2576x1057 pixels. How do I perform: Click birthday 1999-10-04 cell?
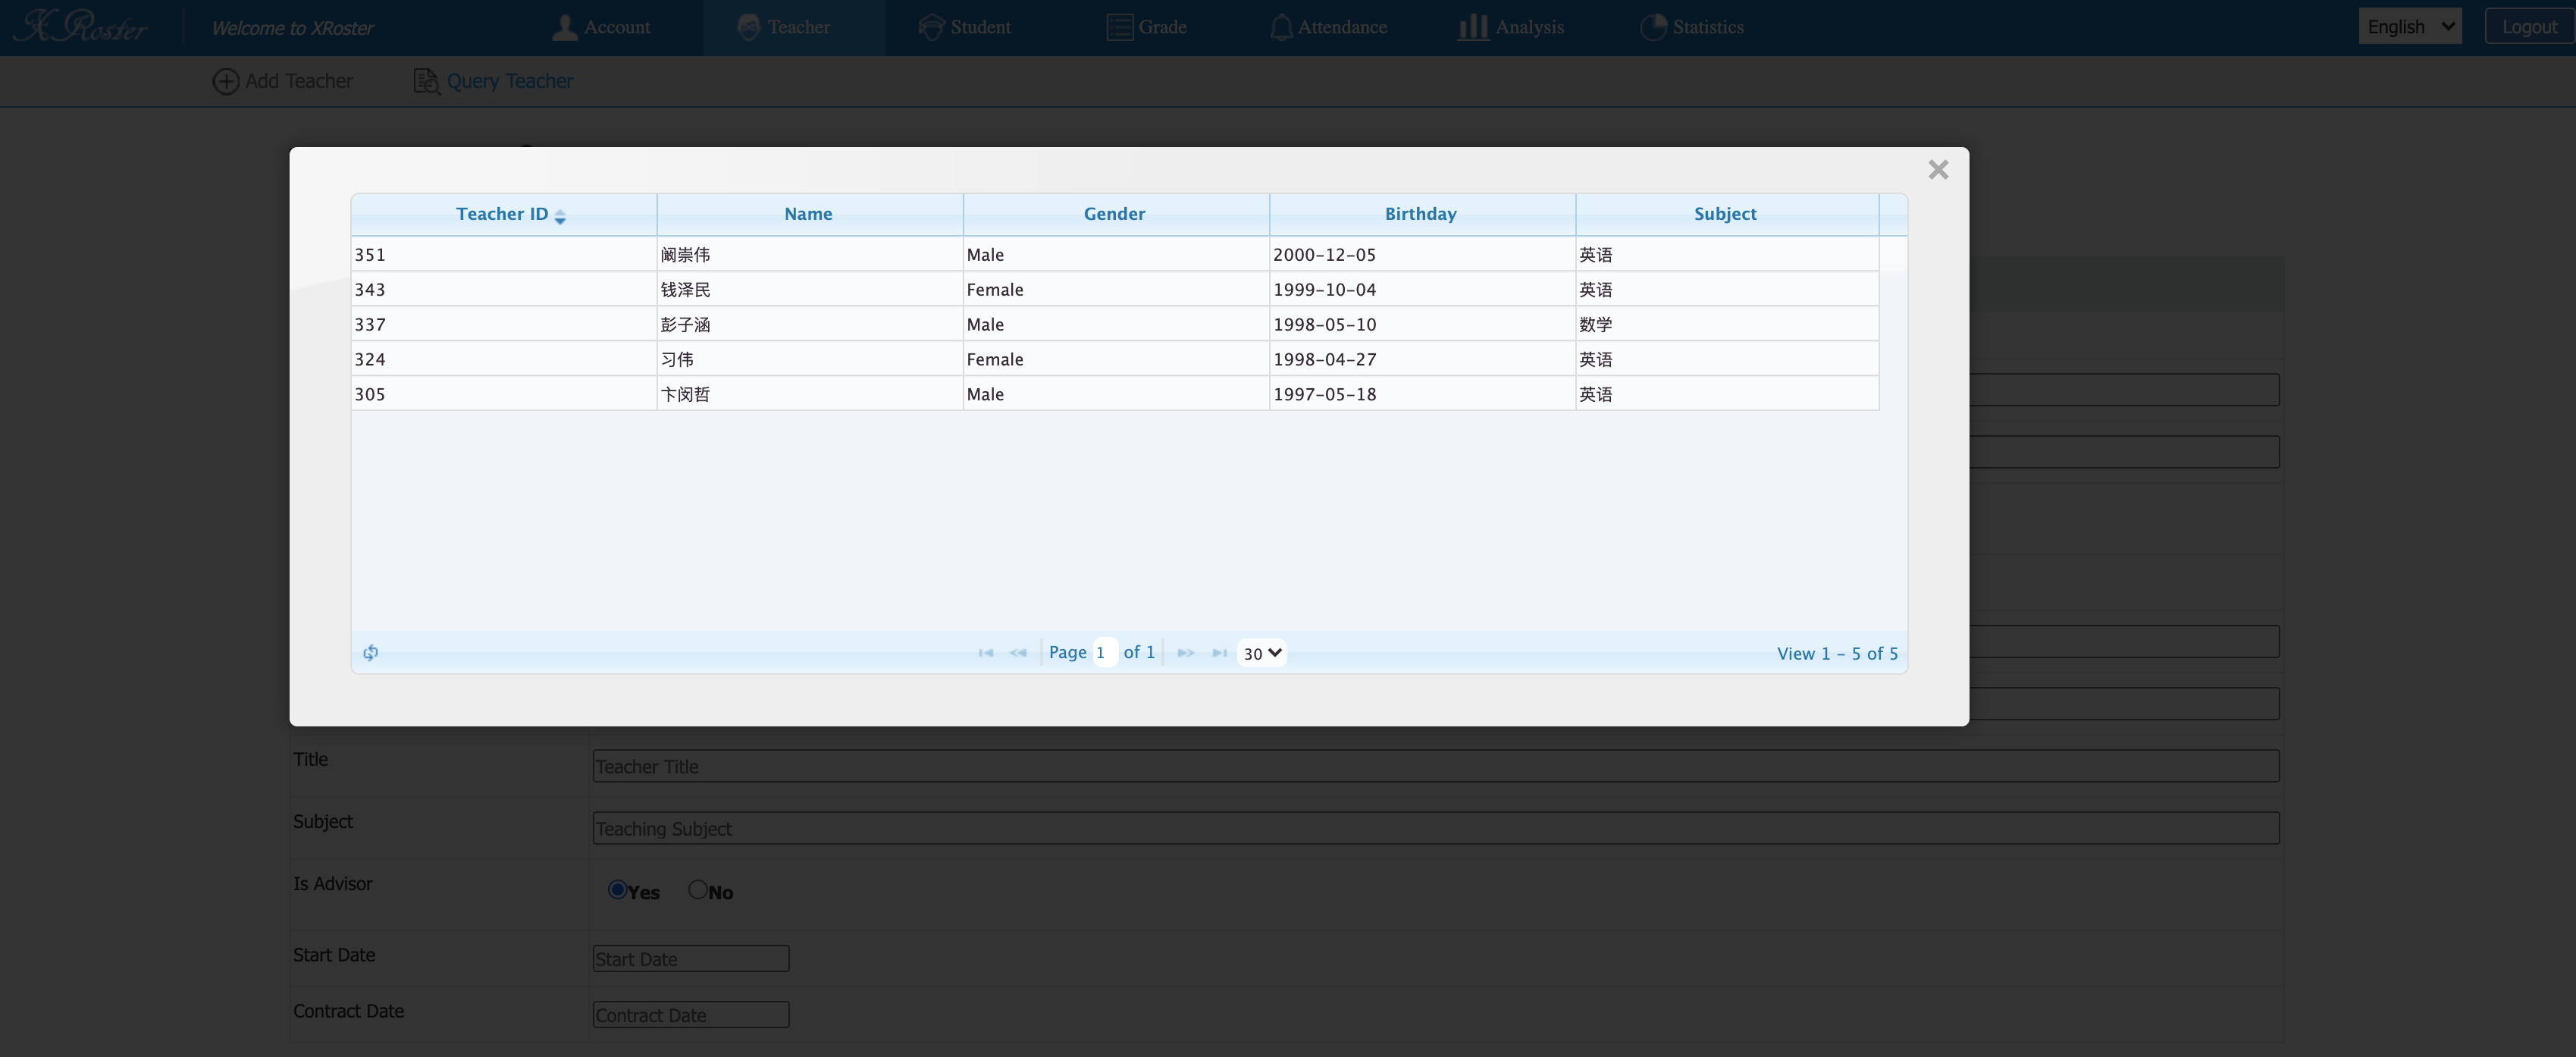pyautogui.click(x=1421, y=289)
